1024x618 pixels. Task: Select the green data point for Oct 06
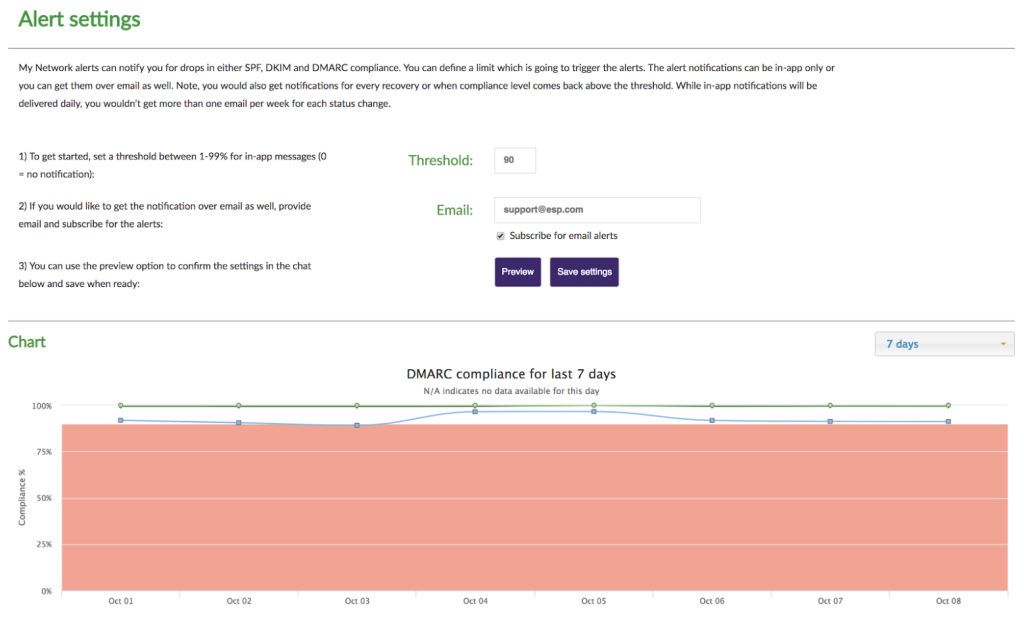pos(712,406)
